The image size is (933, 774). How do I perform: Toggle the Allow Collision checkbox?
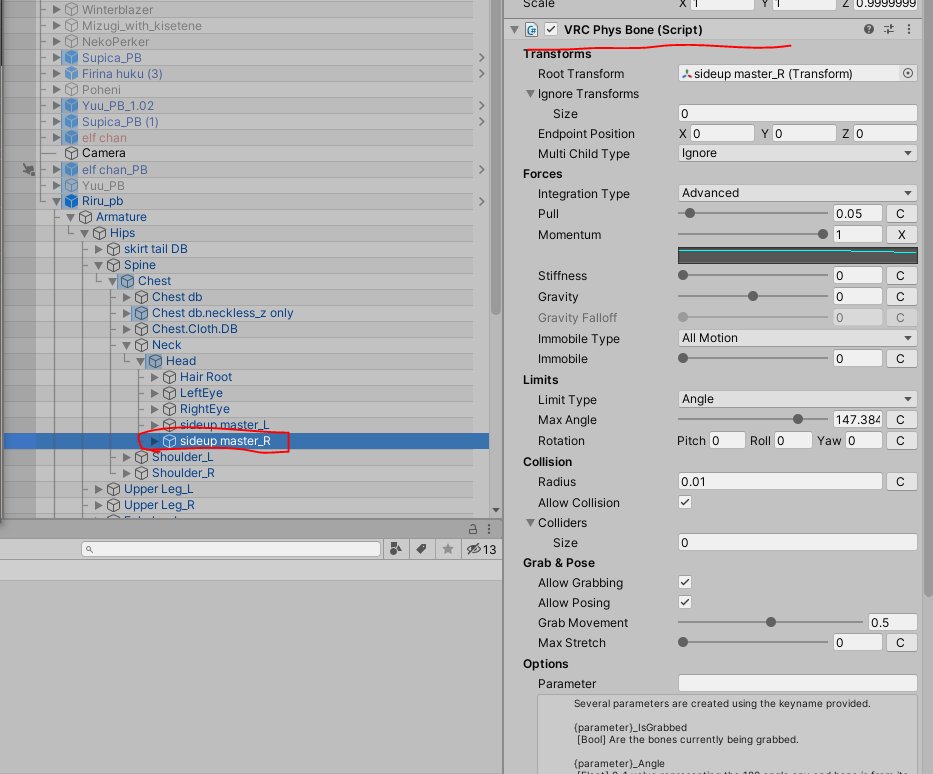tap(685, 502)
